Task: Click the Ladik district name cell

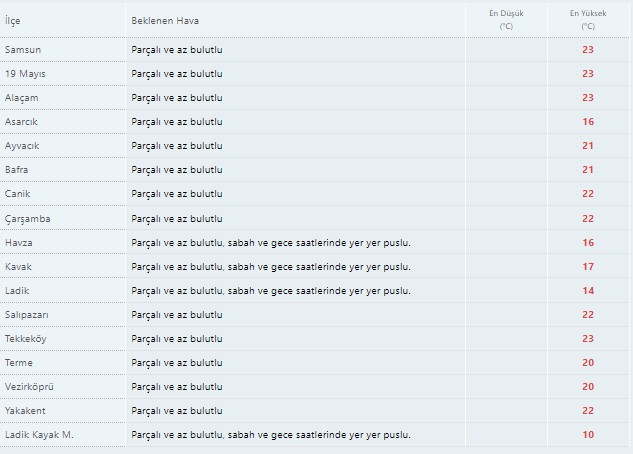Action: coord(17,291)
